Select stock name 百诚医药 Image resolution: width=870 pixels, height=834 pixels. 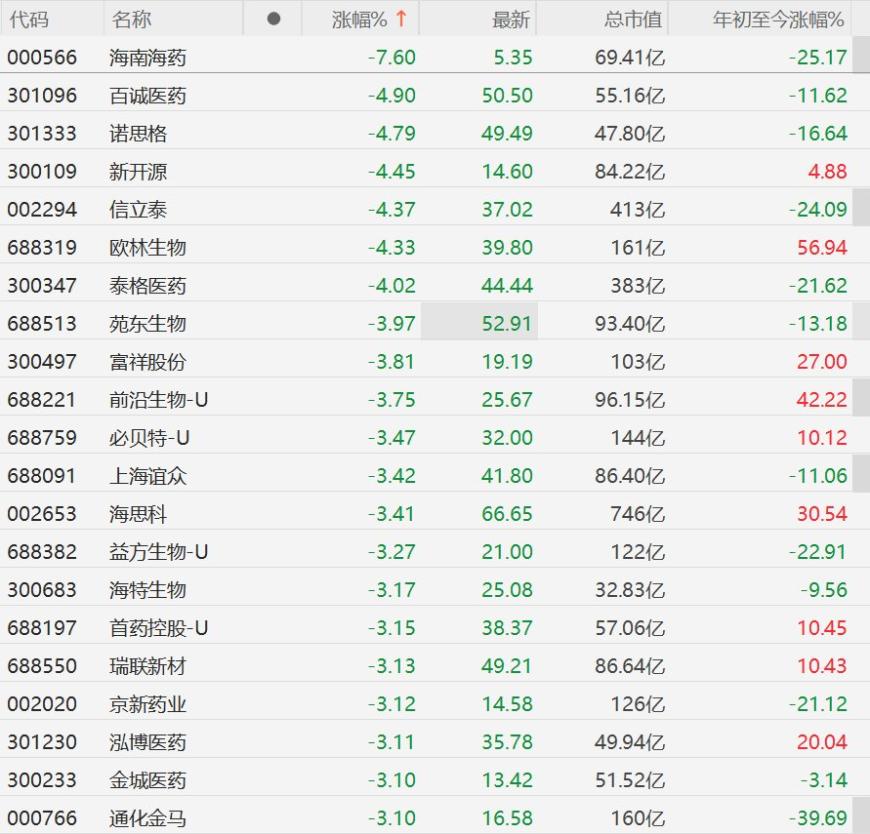click(148, 95)
